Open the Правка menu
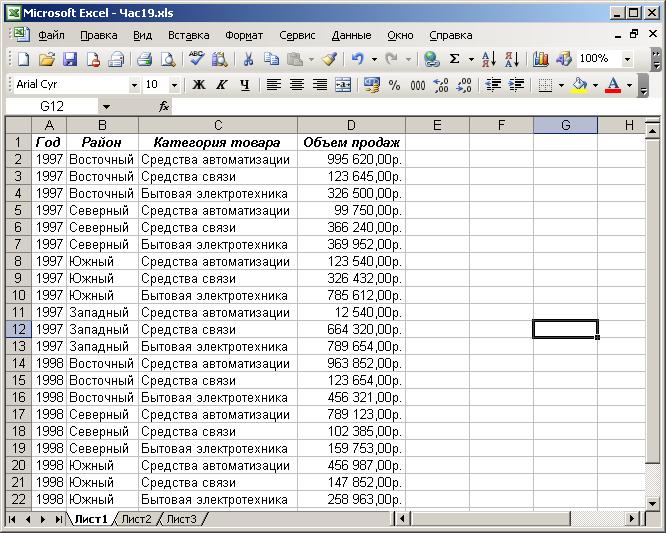 [99, 35]
